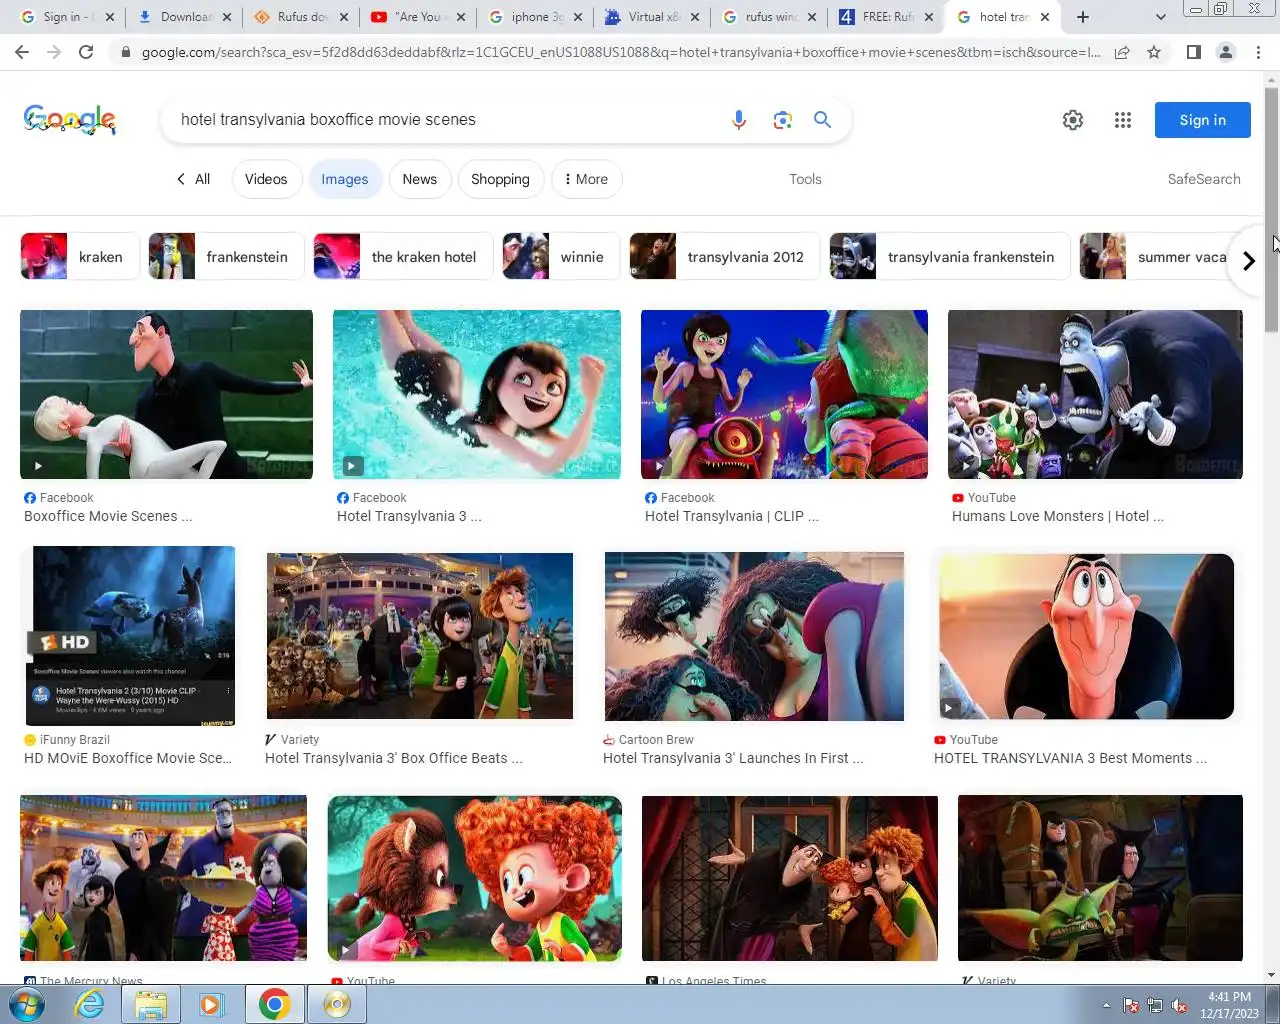Open Variety 'Box Office Beats' result link
The width and height of the screenshot is (1280, 1024).
(x=393, y=759)
